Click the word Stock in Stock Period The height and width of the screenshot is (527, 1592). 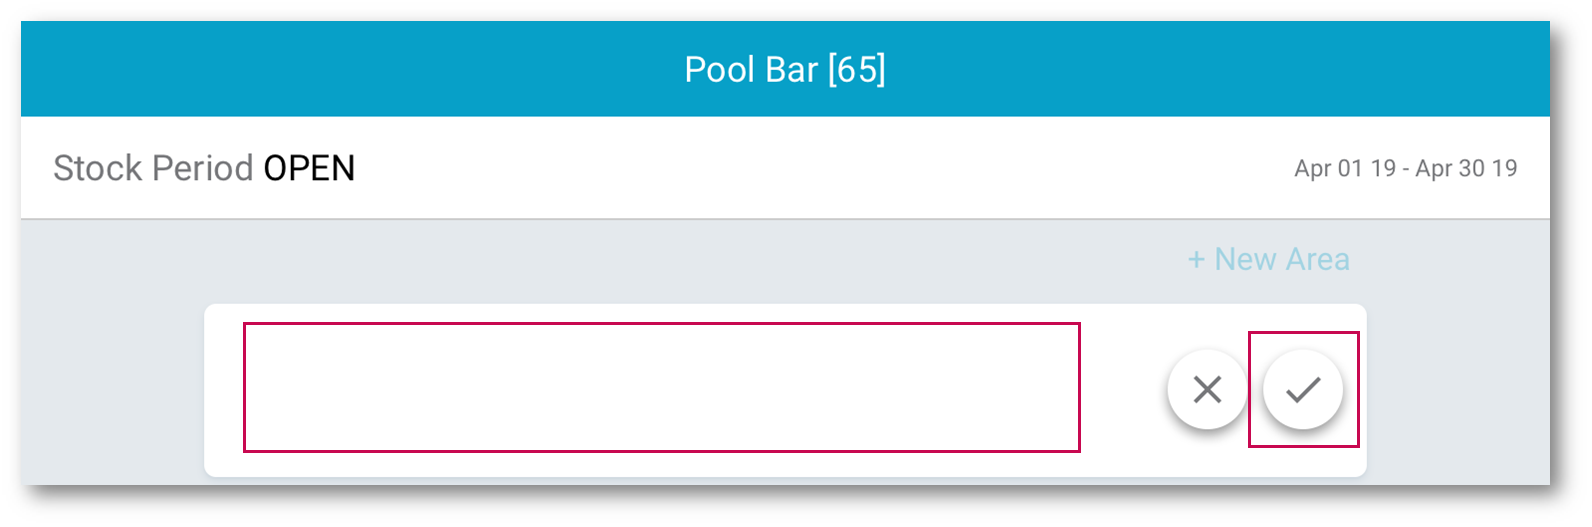click(x=98, y=168)
